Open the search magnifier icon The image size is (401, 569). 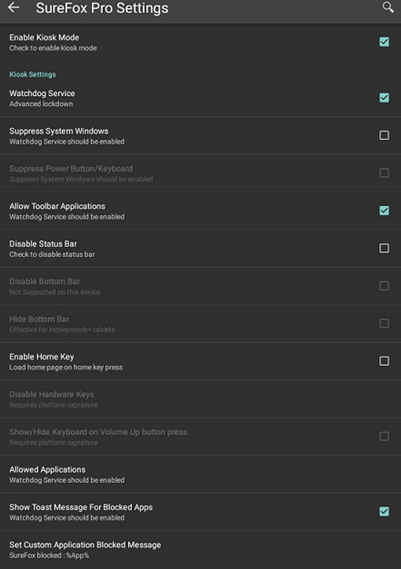[388, 7]
